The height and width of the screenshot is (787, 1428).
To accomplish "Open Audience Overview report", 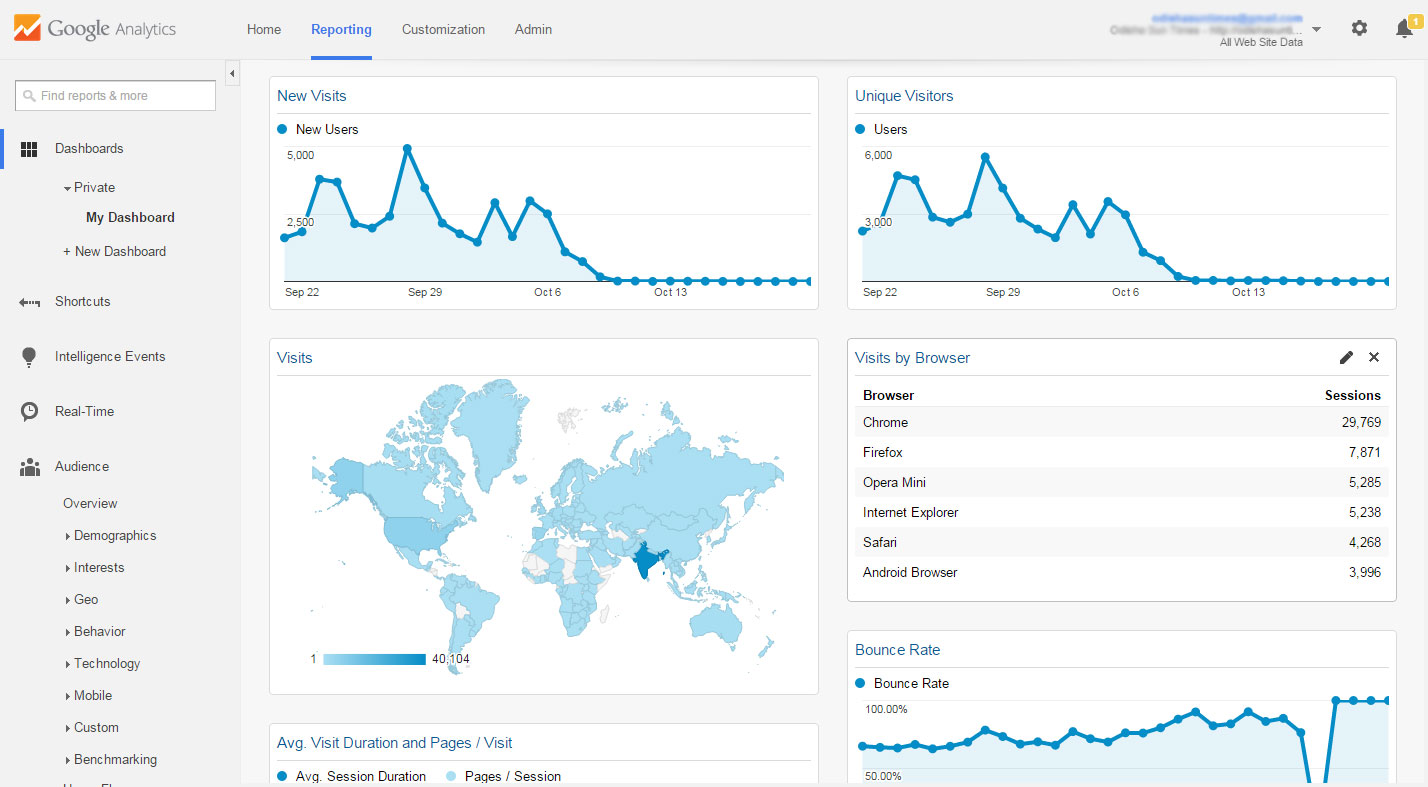I will (x=90, y=504).
